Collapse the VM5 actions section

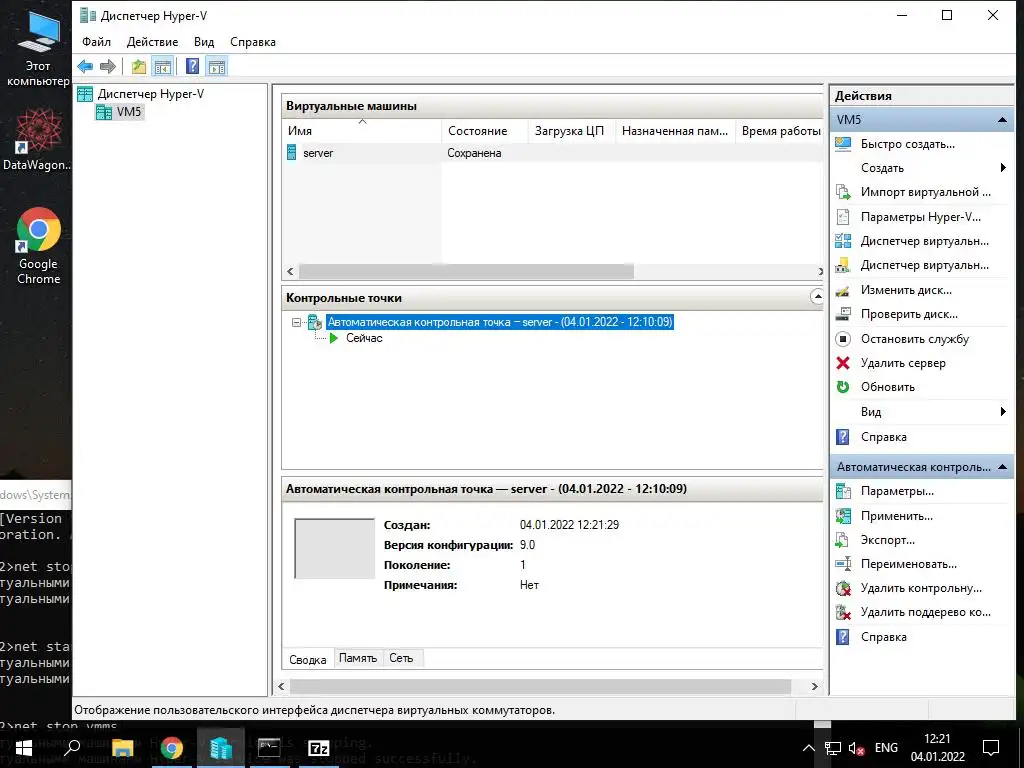1002,120
